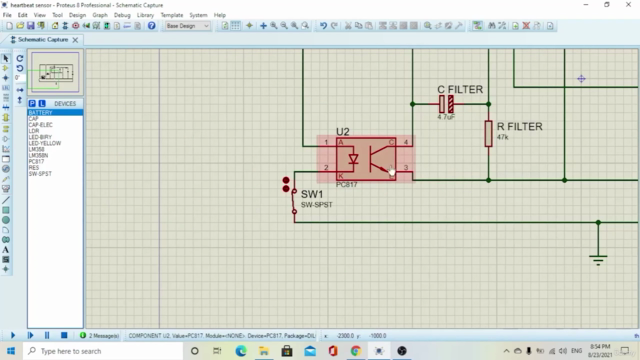Toggle the Wire Autorouter icon

click(477, 26)
